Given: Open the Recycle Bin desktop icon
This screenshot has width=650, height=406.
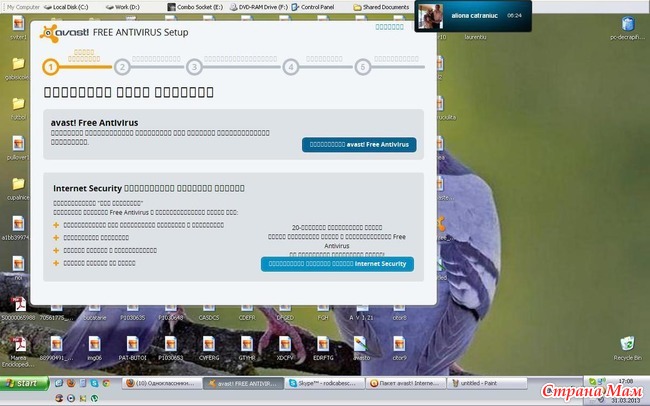Looking at the screenshot, I should [x=626, y=347].
